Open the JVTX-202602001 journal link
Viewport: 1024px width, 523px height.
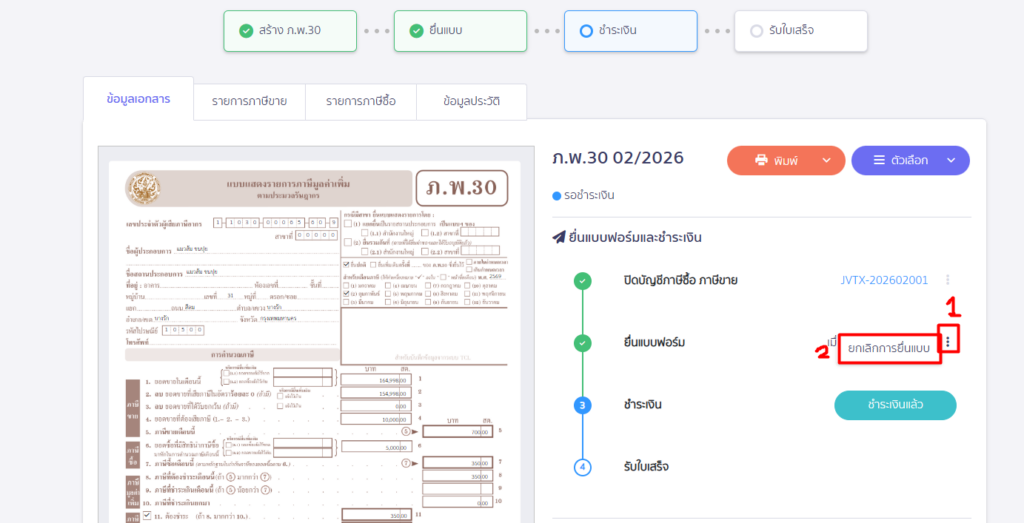[884, 281]
